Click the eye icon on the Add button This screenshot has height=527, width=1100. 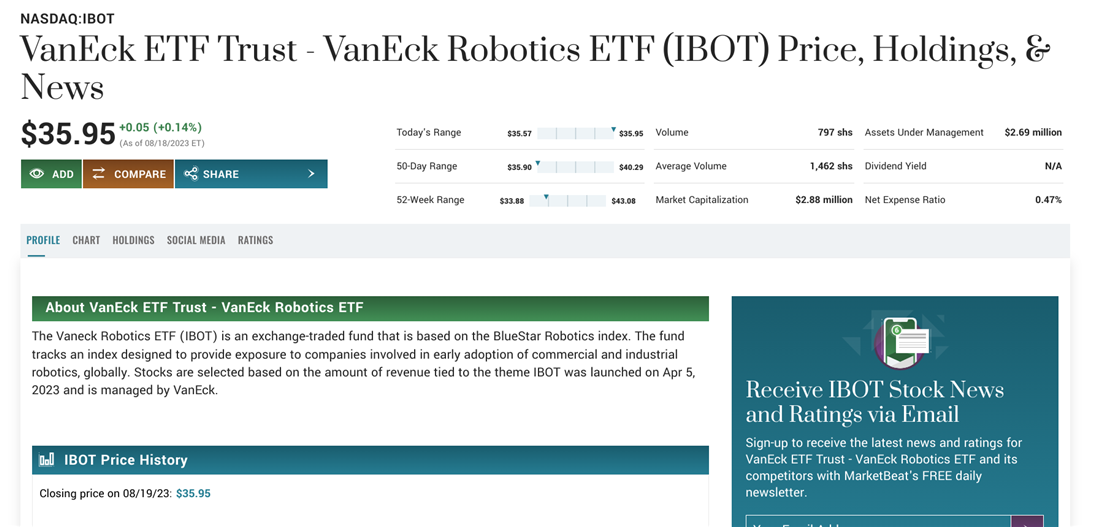pyautogui.click(x=37, y=174)
